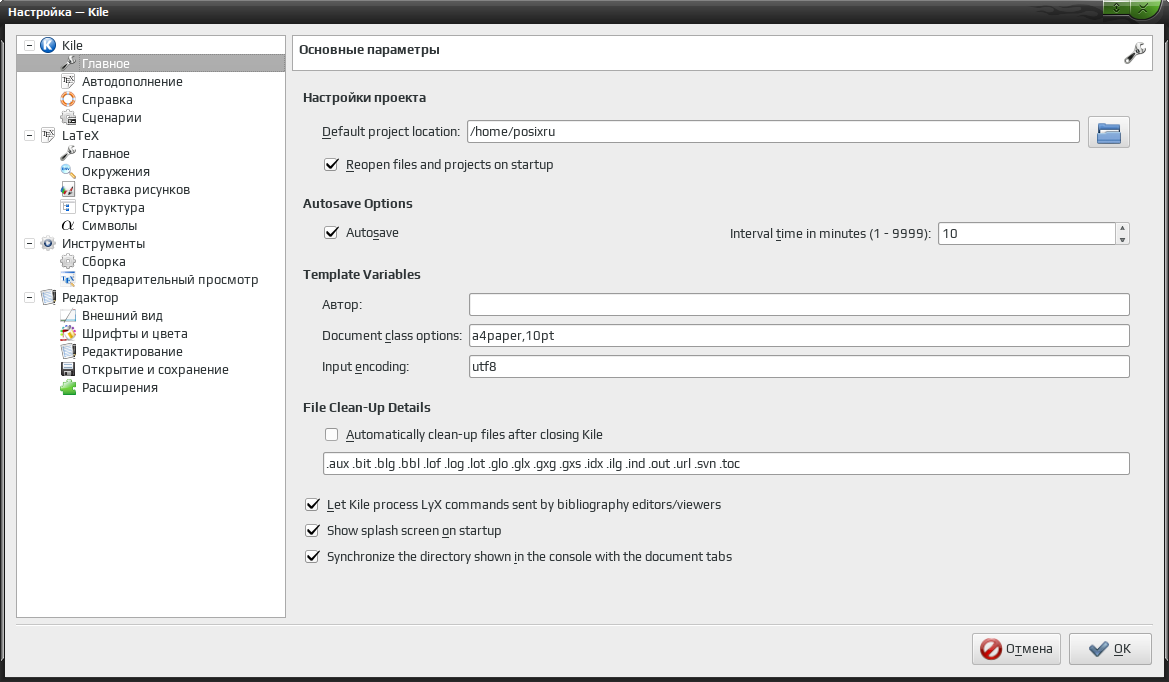Toggle Reopen files and projects on startup

coord(332,165)
